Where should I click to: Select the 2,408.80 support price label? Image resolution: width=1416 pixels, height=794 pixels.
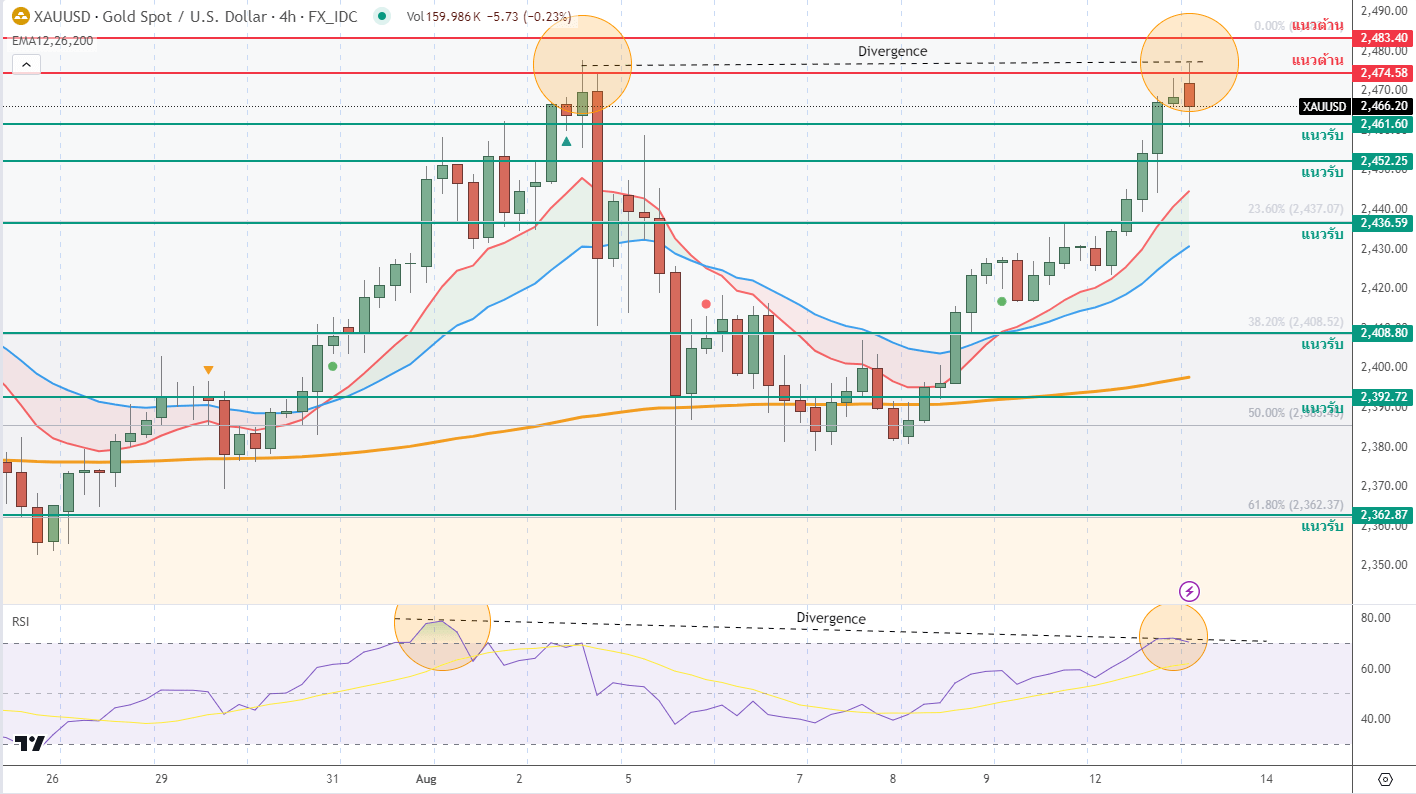(x=1383, y=333)
